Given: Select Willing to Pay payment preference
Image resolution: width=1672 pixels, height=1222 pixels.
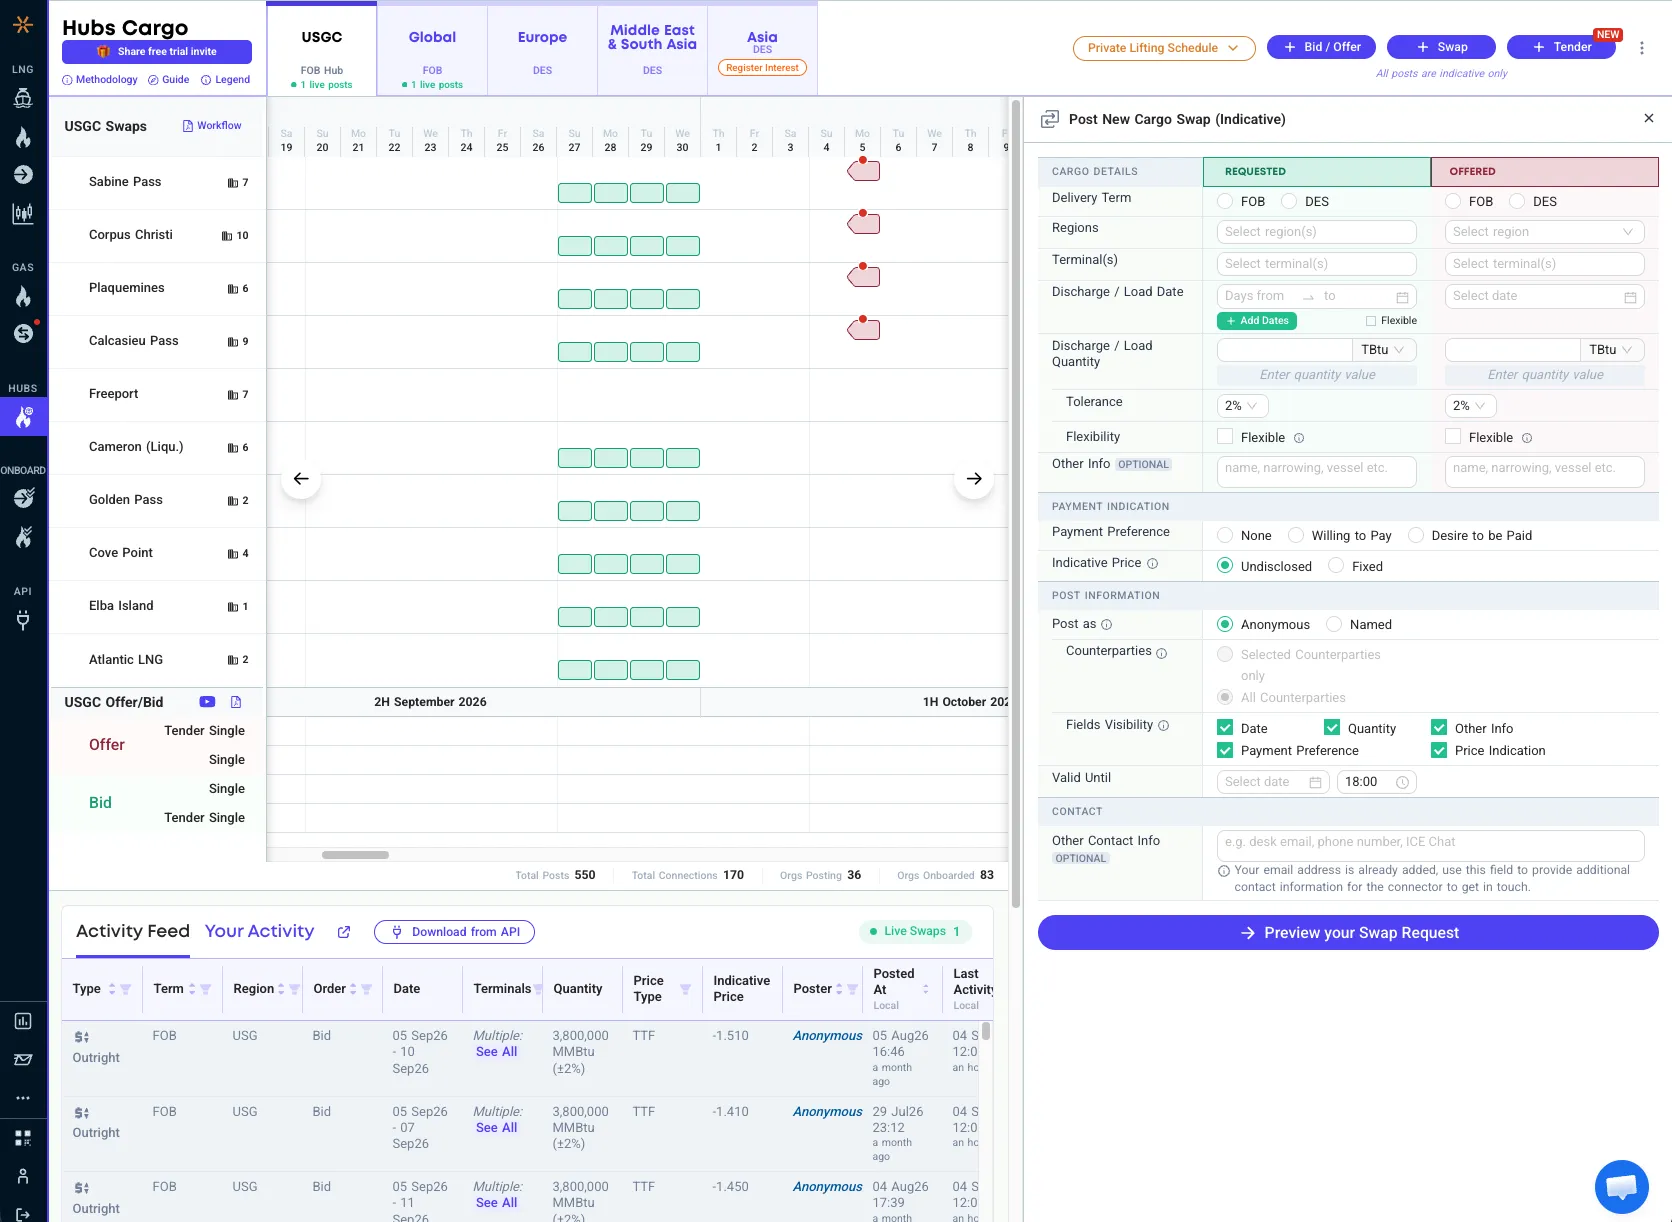Looking at the screenshot, I should [1296, 535].
